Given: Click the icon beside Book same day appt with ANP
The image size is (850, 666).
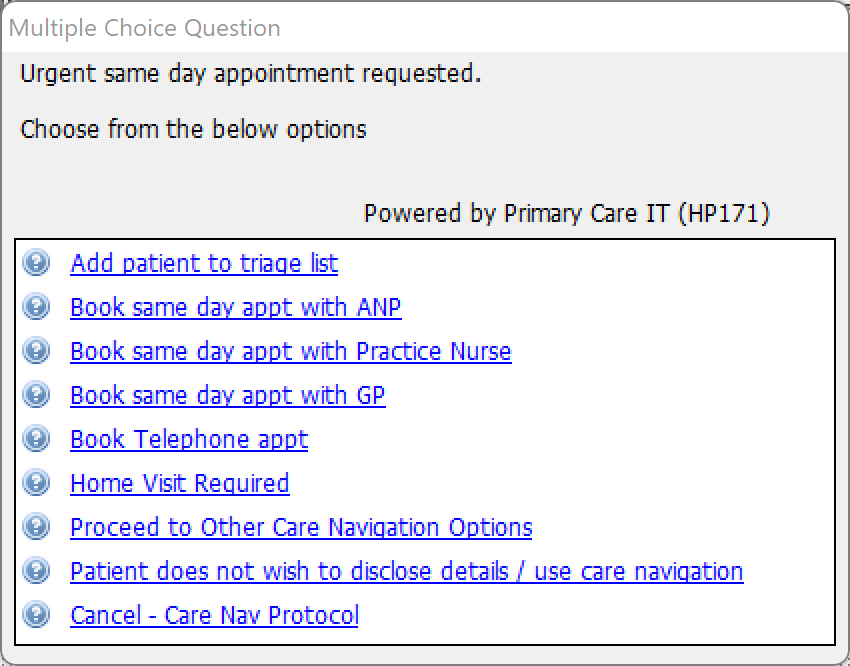Looking at the screenshot, I should pos(36,307).
